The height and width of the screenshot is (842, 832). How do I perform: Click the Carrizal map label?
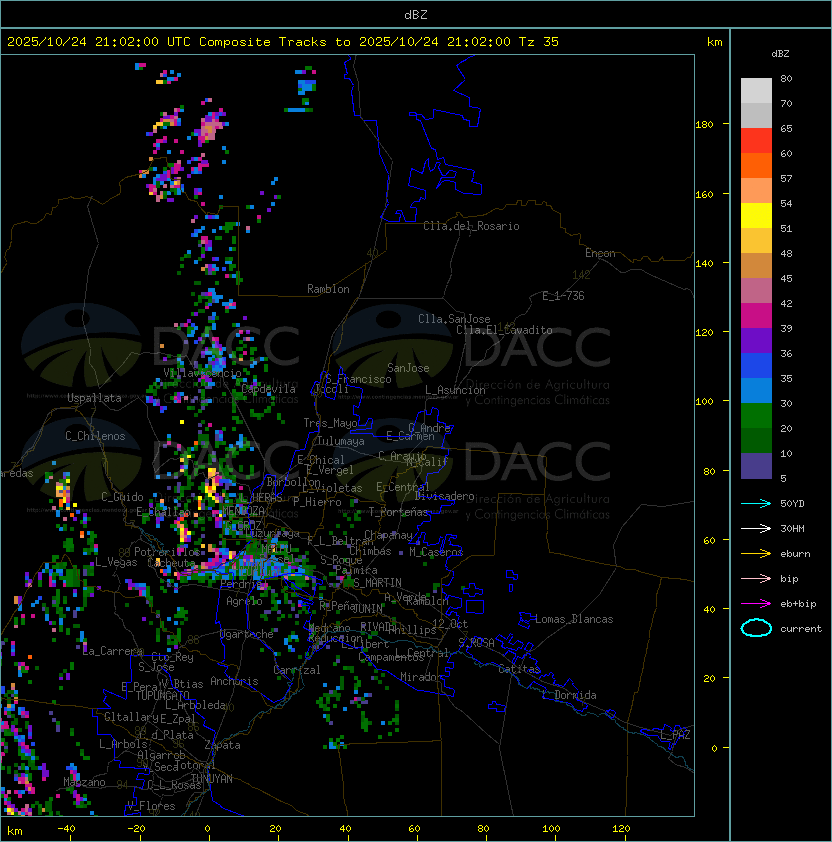(x=296, y=670)
